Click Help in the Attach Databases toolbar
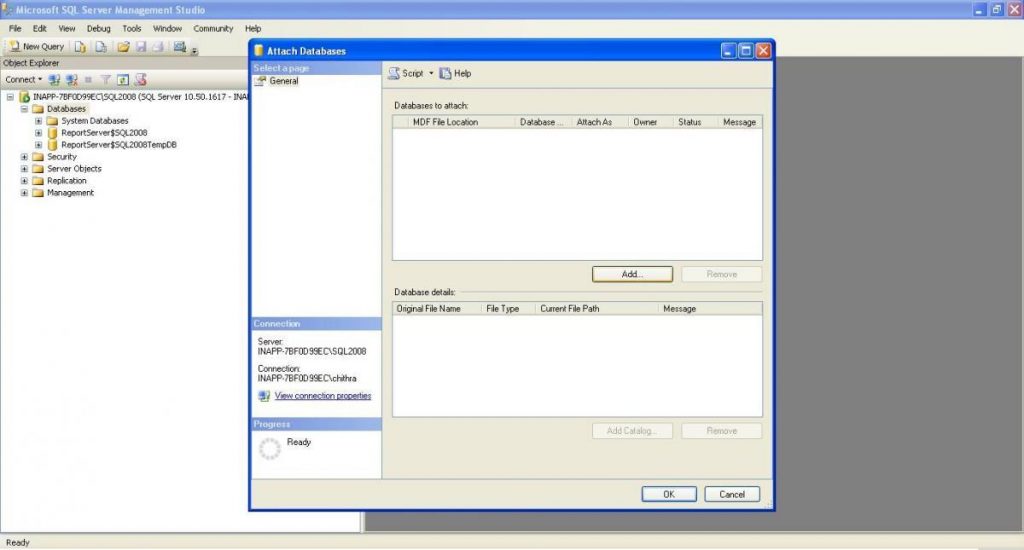The width and height of the screenshot is (1024, 550). [455, 74]
